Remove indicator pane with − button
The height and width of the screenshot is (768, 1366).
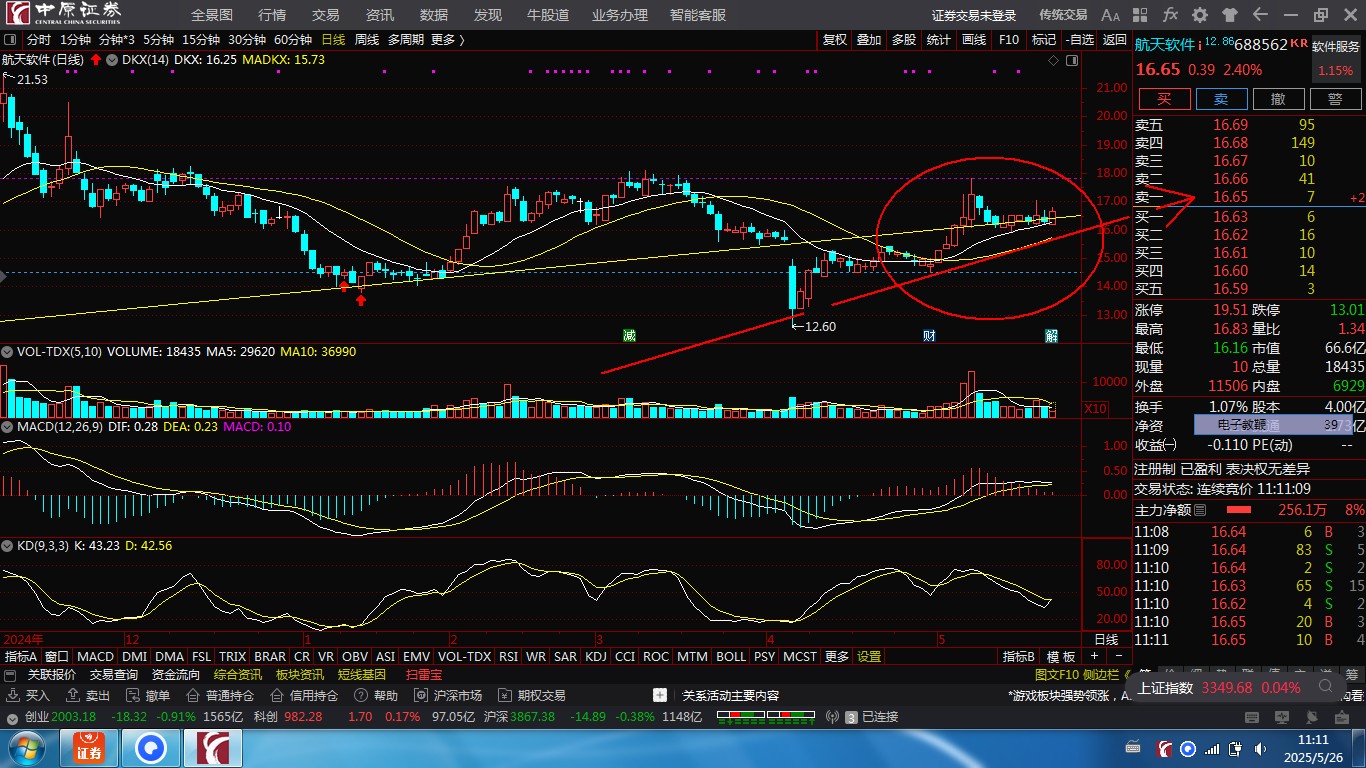1118,657
